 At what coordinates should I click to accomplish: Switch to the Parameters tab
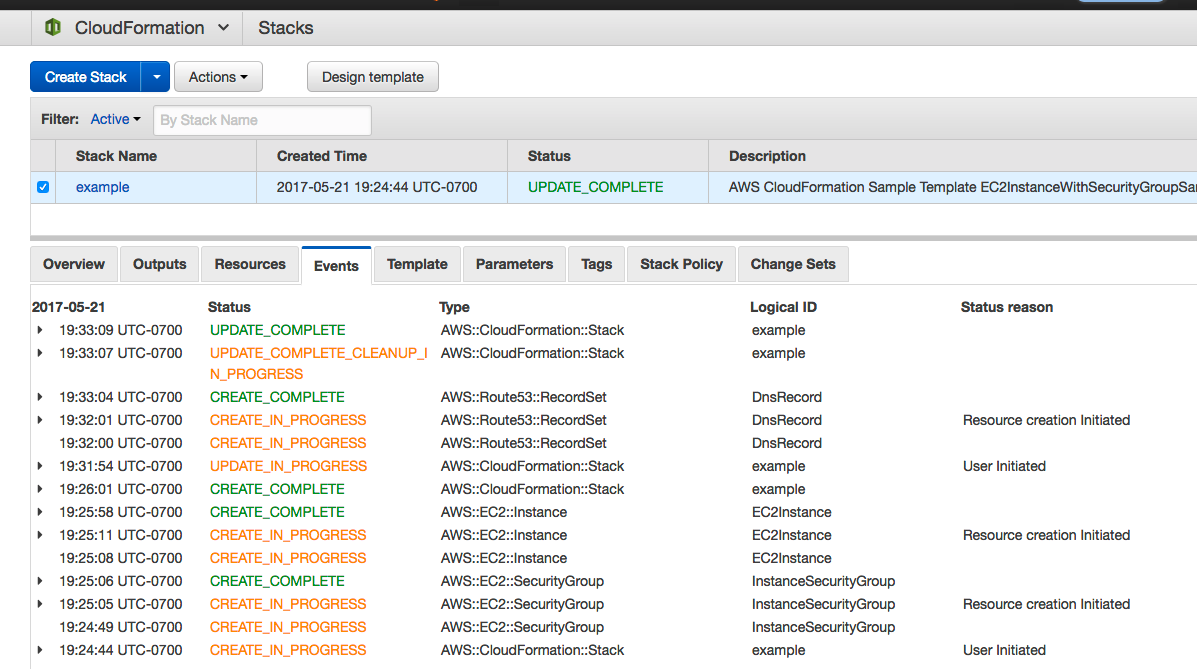pyautogui.click(x=515, y=264)
